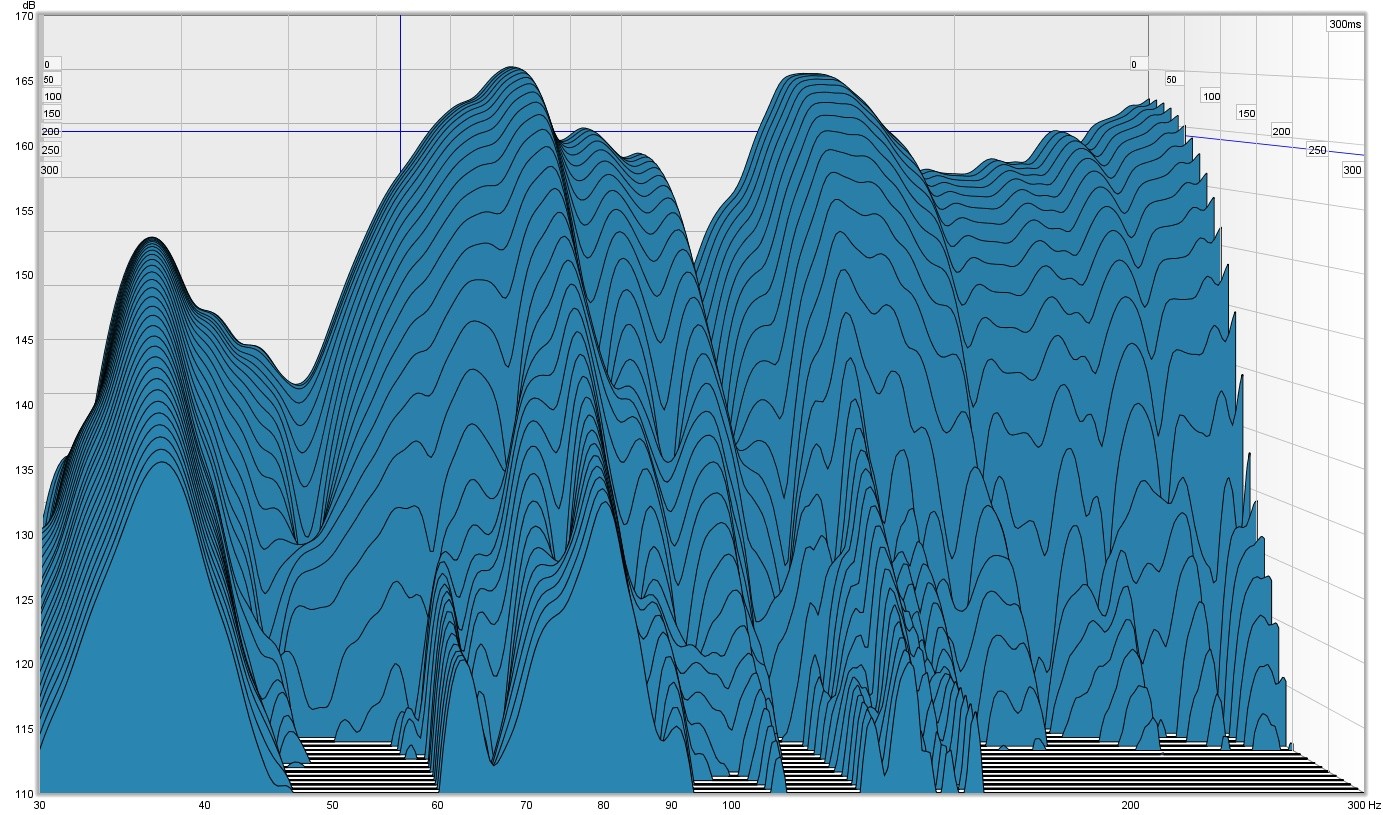The width and height of the screenshot is (1383, 815).
Task: Click the 50 time box beside the dB axis
Action: pyautogui.click(x=50, y=79)
